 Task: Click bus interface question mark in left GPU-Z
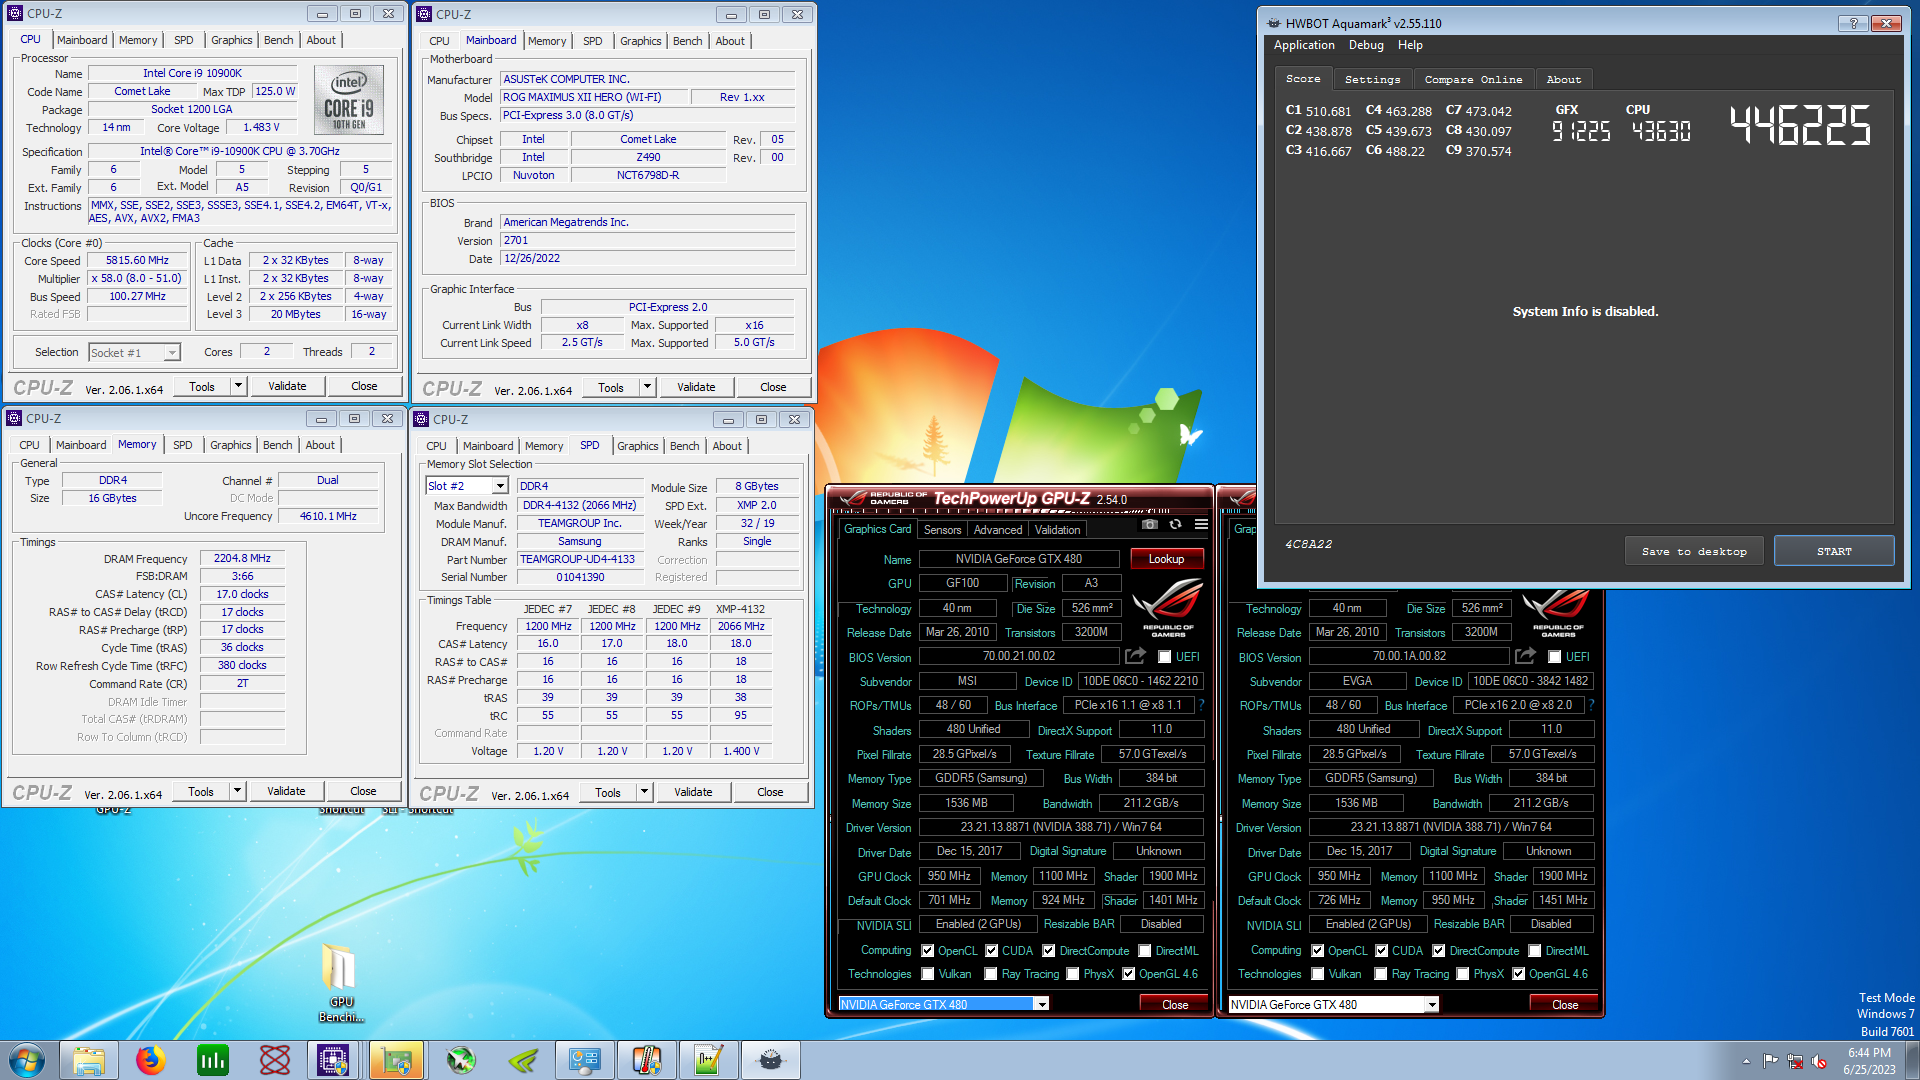pyautogui.click(x=1201, y=705)
